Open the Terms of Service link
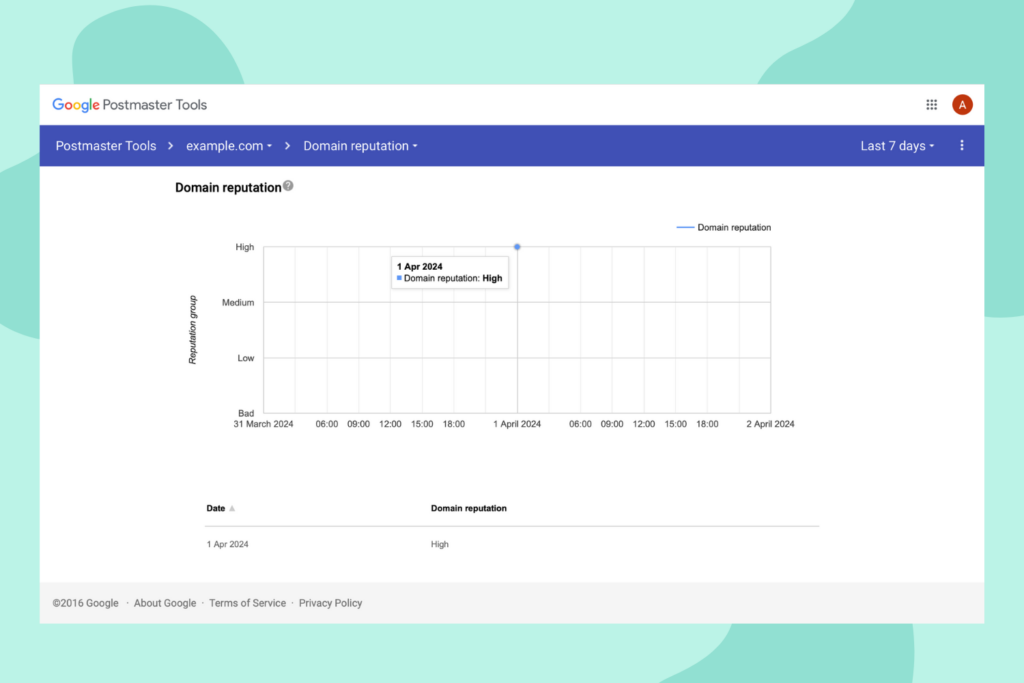Image resolution: width=1024 pixels, height=683 pixels. [247, 603]
